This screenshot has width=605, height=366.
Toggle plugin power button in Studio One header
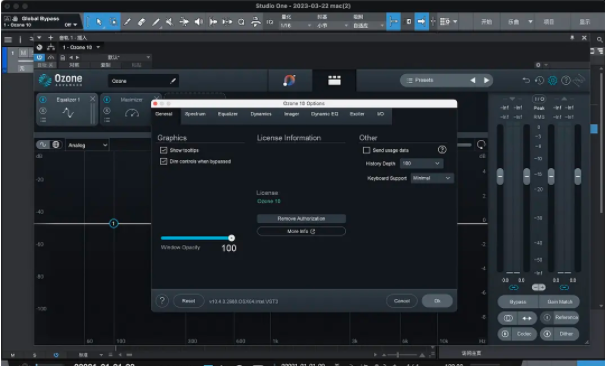tap(39, 57)
